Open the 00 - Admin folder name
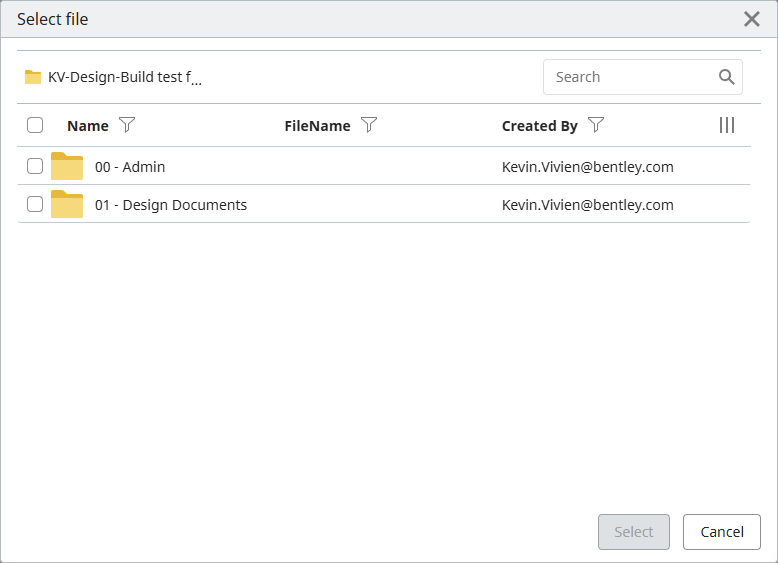This screenshot has width=778, height=563. click(x=130, y=167)
